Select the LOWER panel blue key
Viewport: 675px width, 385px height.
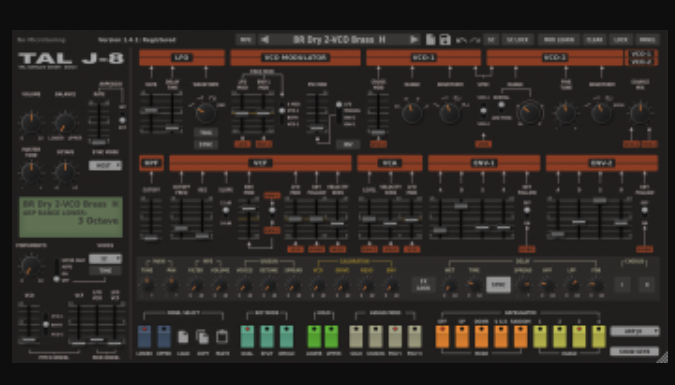[x=144, y=336]
